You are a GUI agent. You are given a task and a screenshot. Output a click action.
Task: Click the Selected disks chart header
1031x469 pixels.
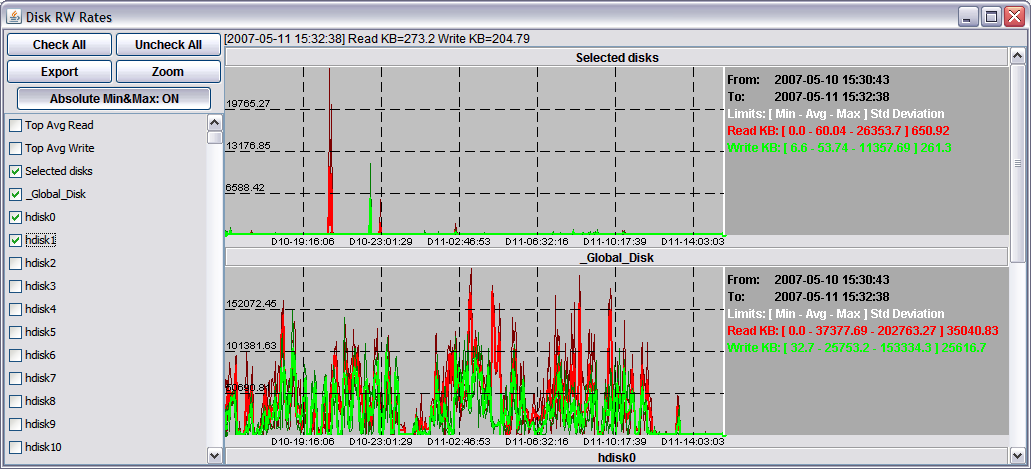pos(616,58)
